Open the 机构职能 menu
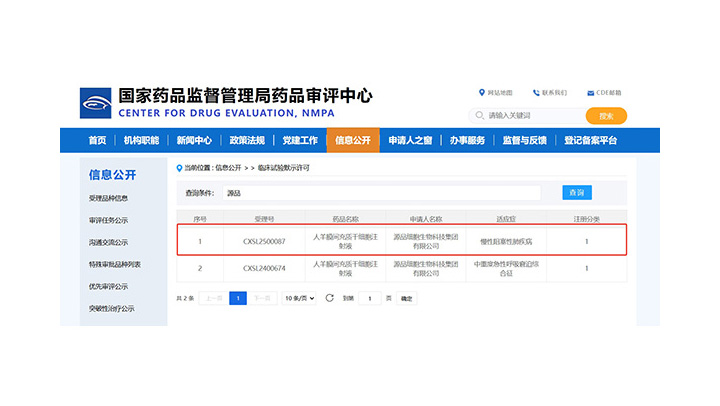 coord(141,140)
